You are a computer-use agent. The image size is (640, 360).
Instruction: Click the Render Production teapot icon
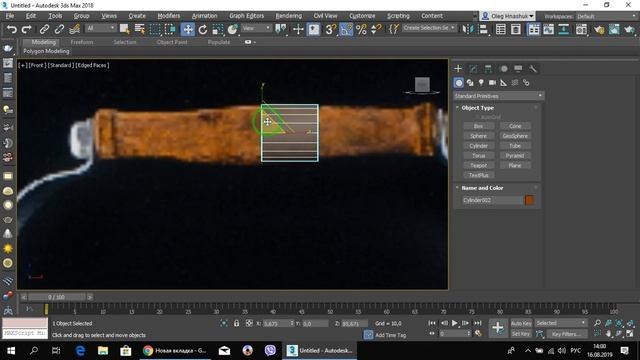[629, 29]
